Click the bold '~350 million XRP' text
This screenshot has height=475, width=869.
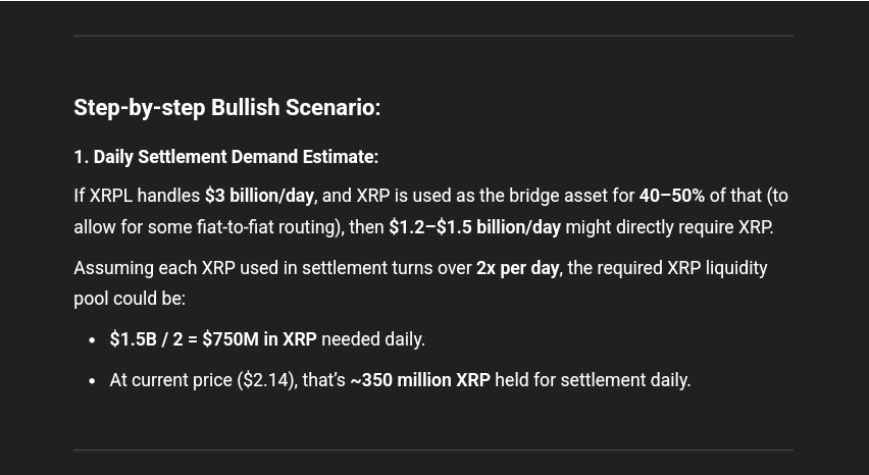421,380
